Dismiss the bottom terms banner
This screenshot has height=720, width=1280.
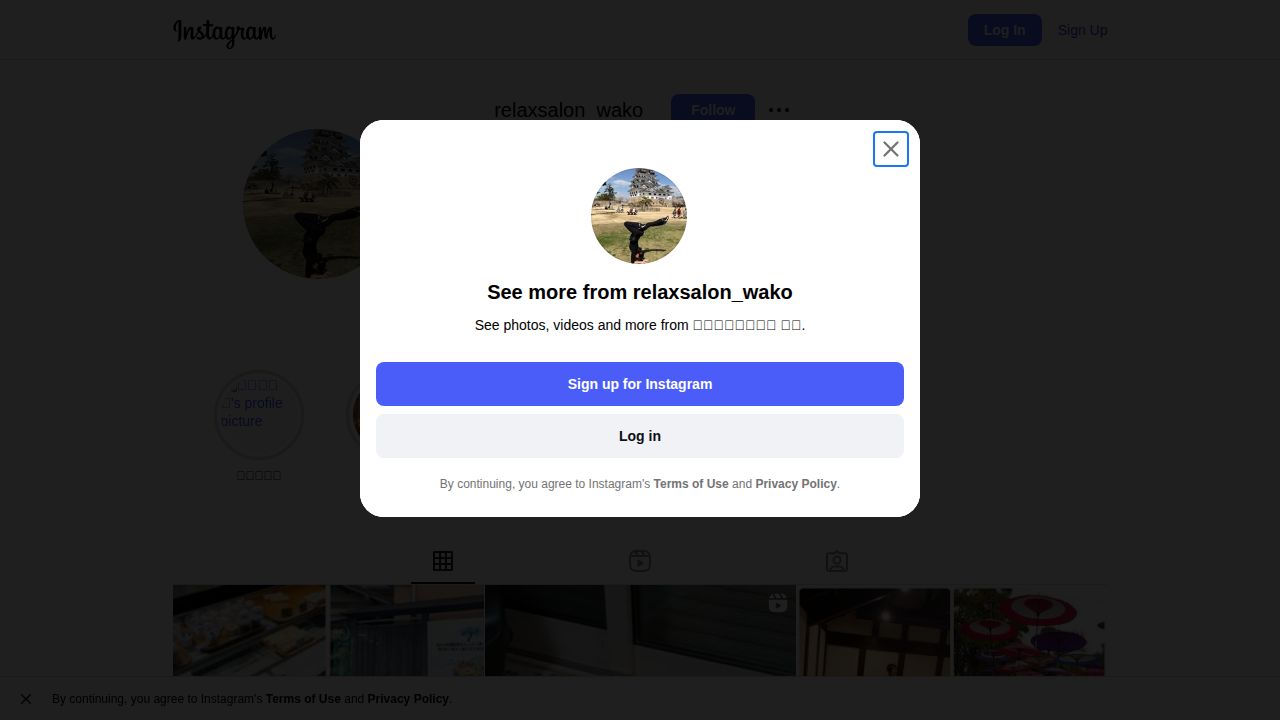(26, 699)
